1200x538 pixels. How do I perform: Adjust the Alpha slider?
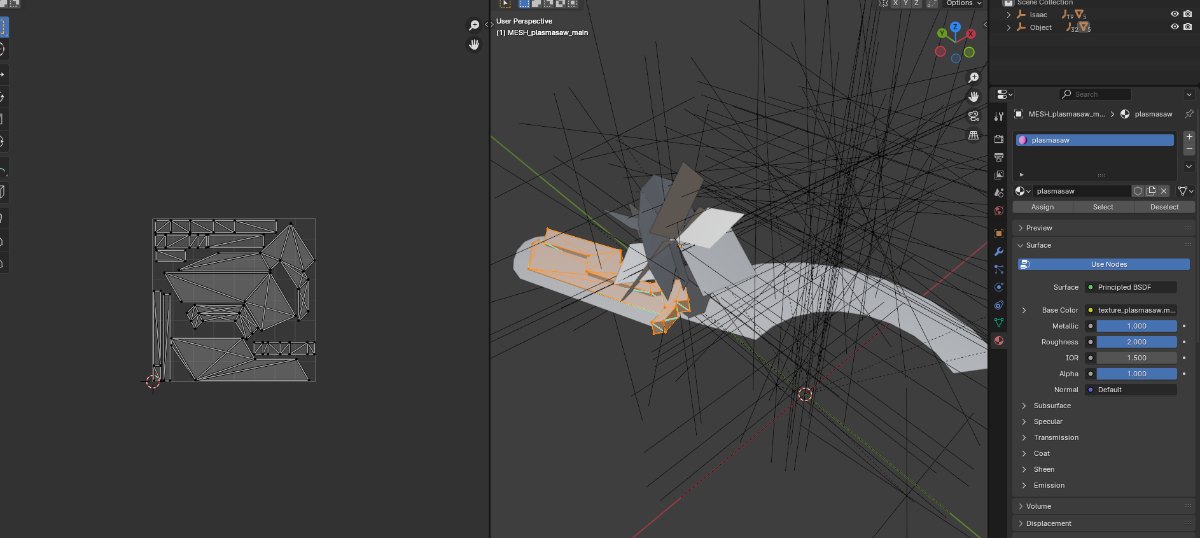click(1137, 373)
